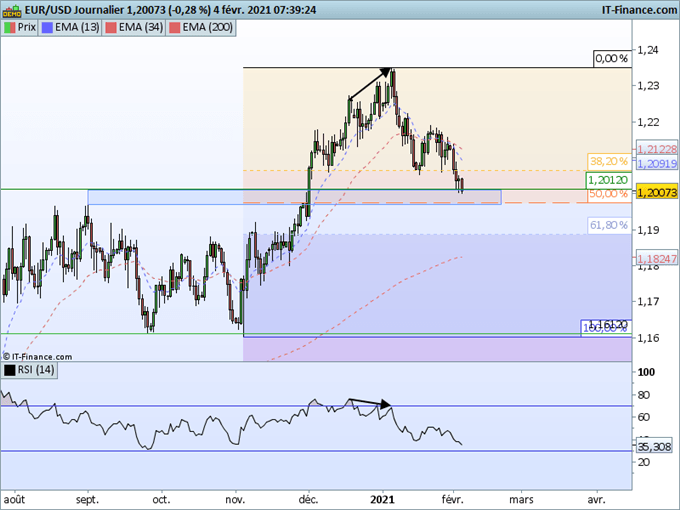Click the 1,20120 green price label
The image size is (680, 510).
point(608,180)
